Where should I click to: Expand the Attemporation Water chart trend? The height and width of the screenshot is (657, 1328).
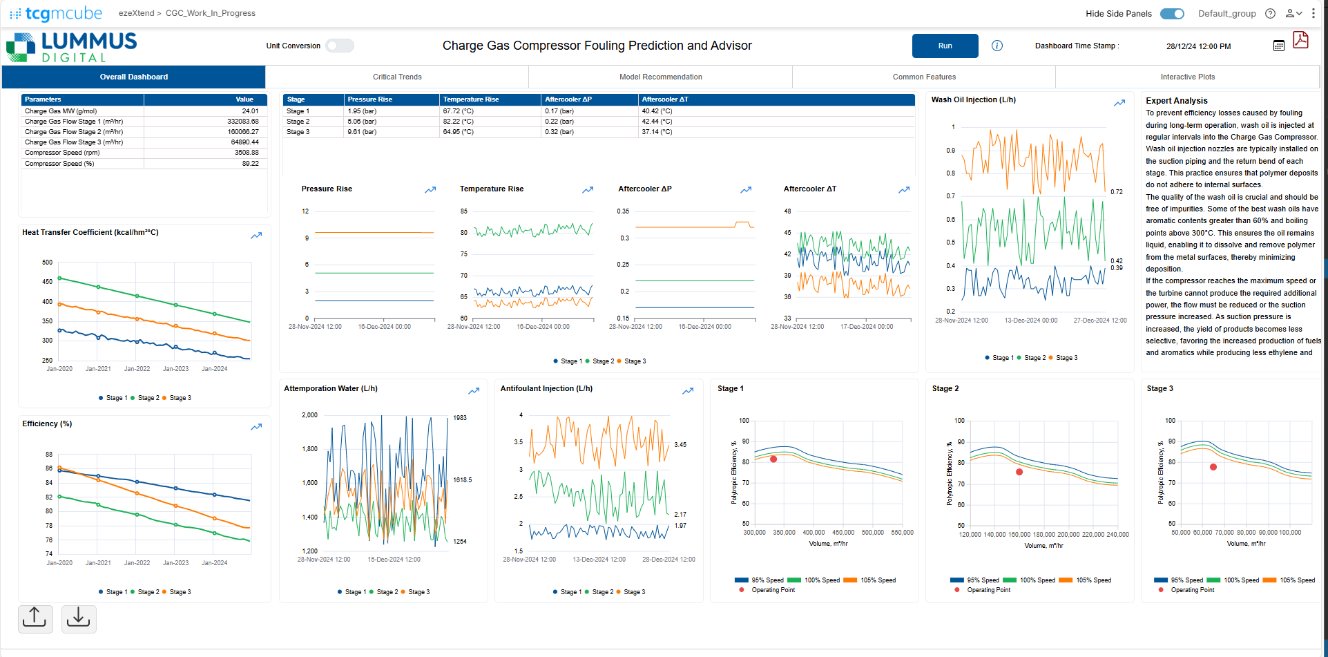click(473, 391)
